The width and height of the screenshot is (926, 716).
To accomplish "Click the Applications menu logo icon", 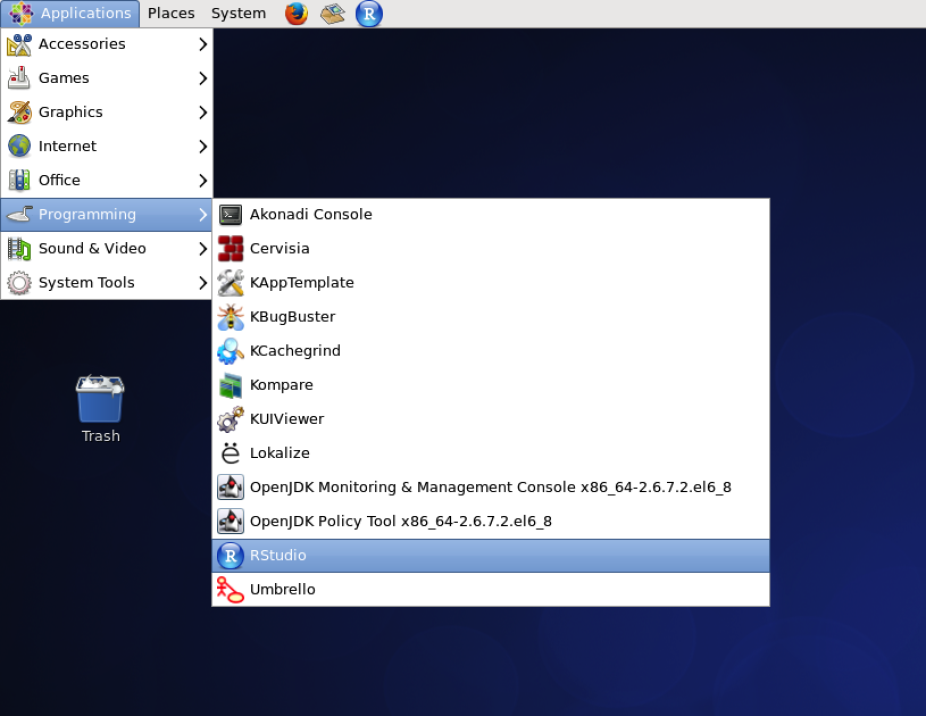I will pyautogui.click(x=21, y=14).
